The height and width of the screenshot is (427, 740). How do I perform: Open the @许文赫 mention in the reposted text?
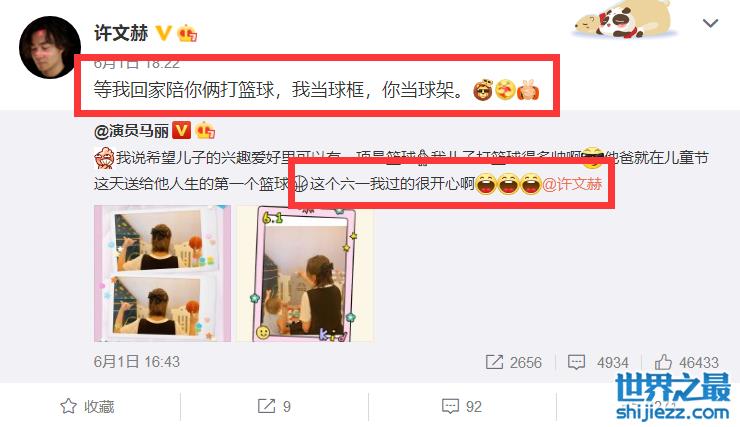(x=572, y=184)
